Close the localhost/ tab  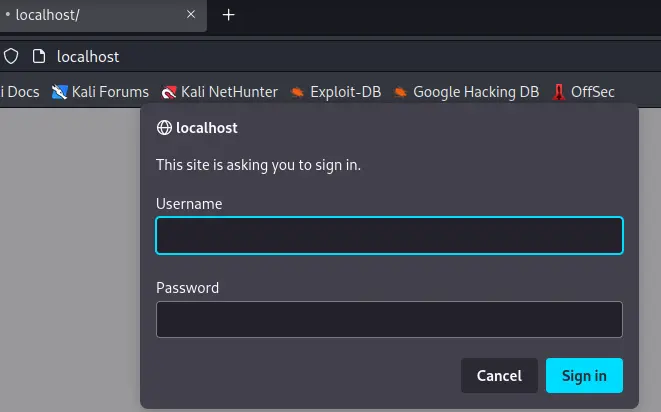[190, 15]
